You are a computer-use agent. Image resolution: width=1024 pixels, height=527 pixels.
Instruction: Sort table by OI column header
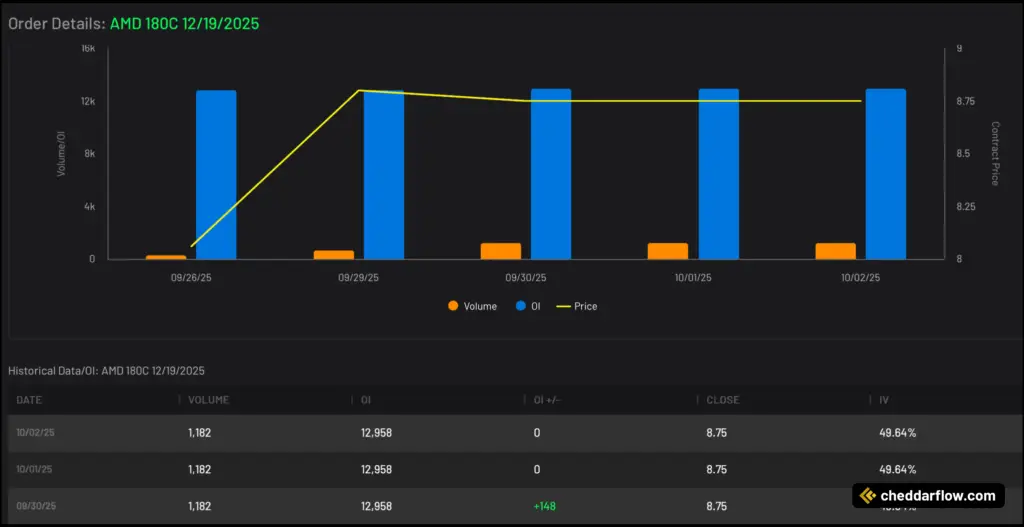[365, 400]
